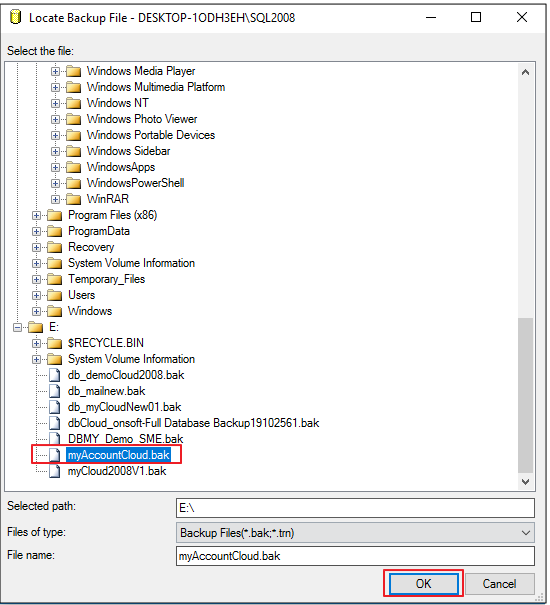Select DBMY_Demo_SME.bak in the tree
This screenshot has height=605, width=550.
[125, 439]
